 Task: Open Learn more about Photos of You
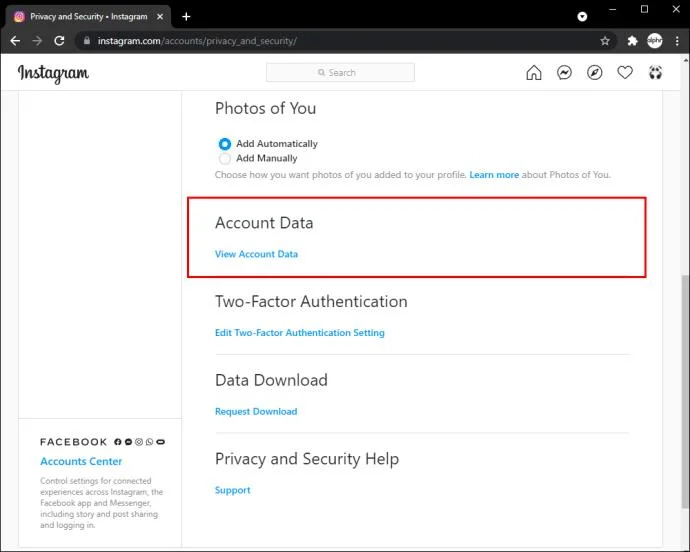click(494, 175)
